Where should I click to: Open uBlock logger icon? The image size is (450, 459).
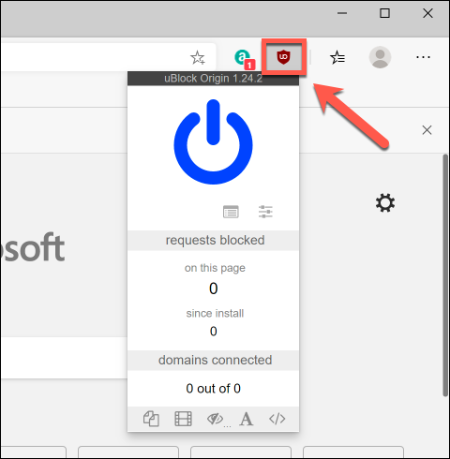pyautogui.click(x=231, y=212)
